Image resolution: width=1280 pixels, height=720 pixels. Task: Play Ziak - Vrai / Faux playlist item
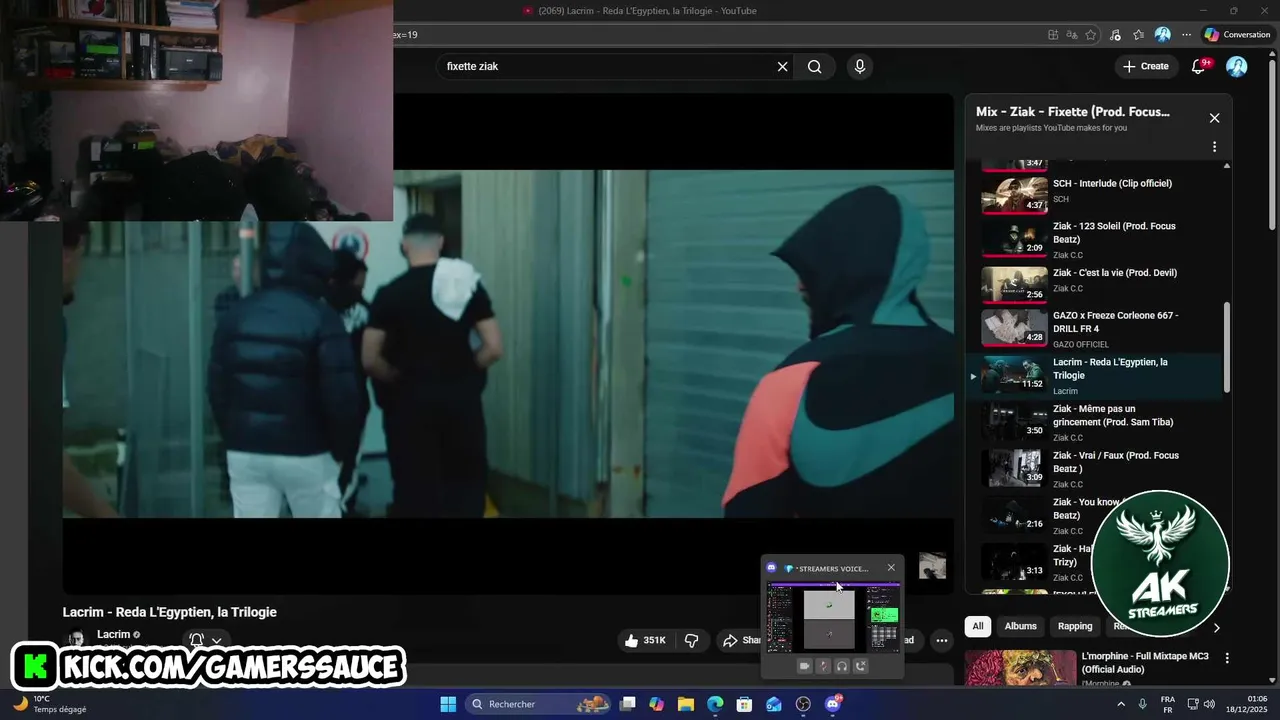tap(1095, 469)
